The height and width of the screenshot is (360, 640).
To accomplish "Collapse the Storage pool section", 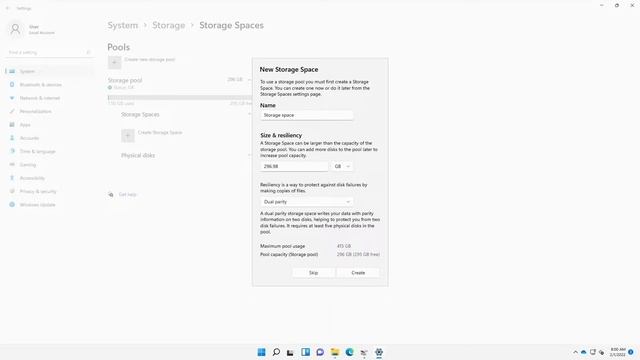I will [x=249, y=80].
